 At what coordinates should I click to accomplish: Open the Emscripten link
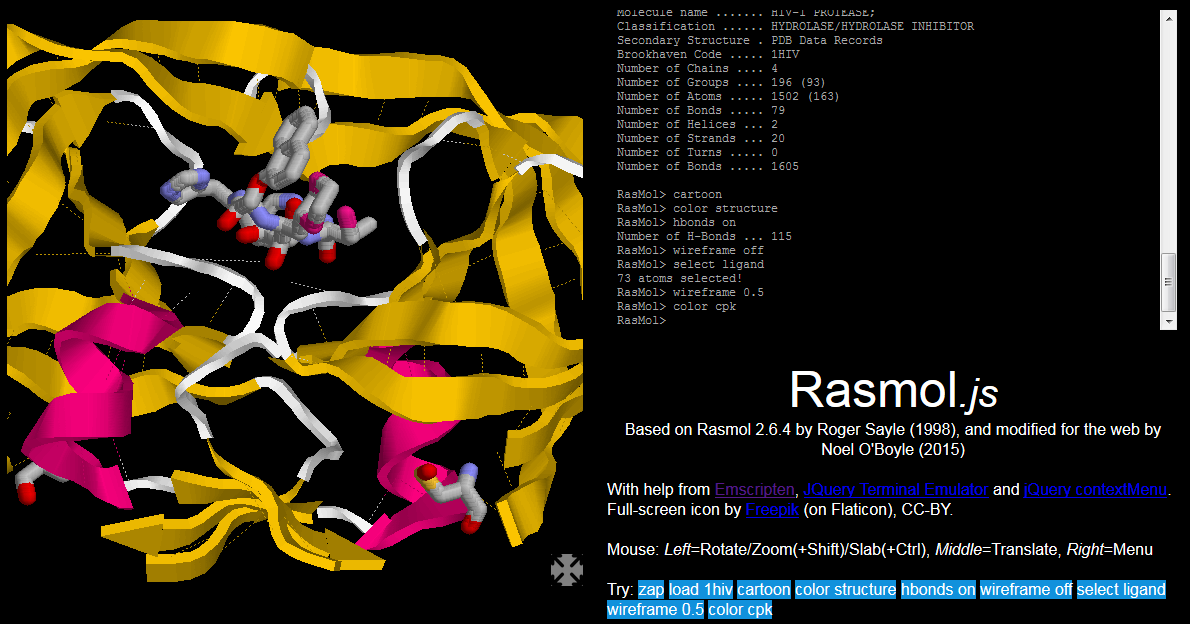tap(754, 489)
